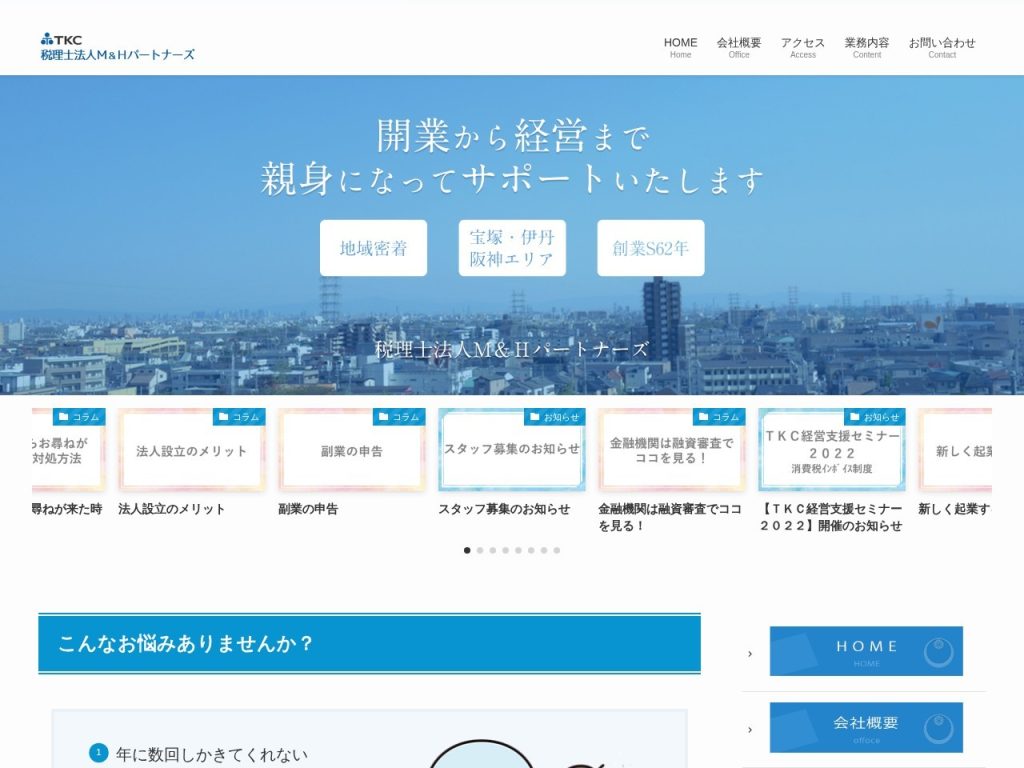
Task: Select the first carousel pagination dot
Action: point(467,551)
